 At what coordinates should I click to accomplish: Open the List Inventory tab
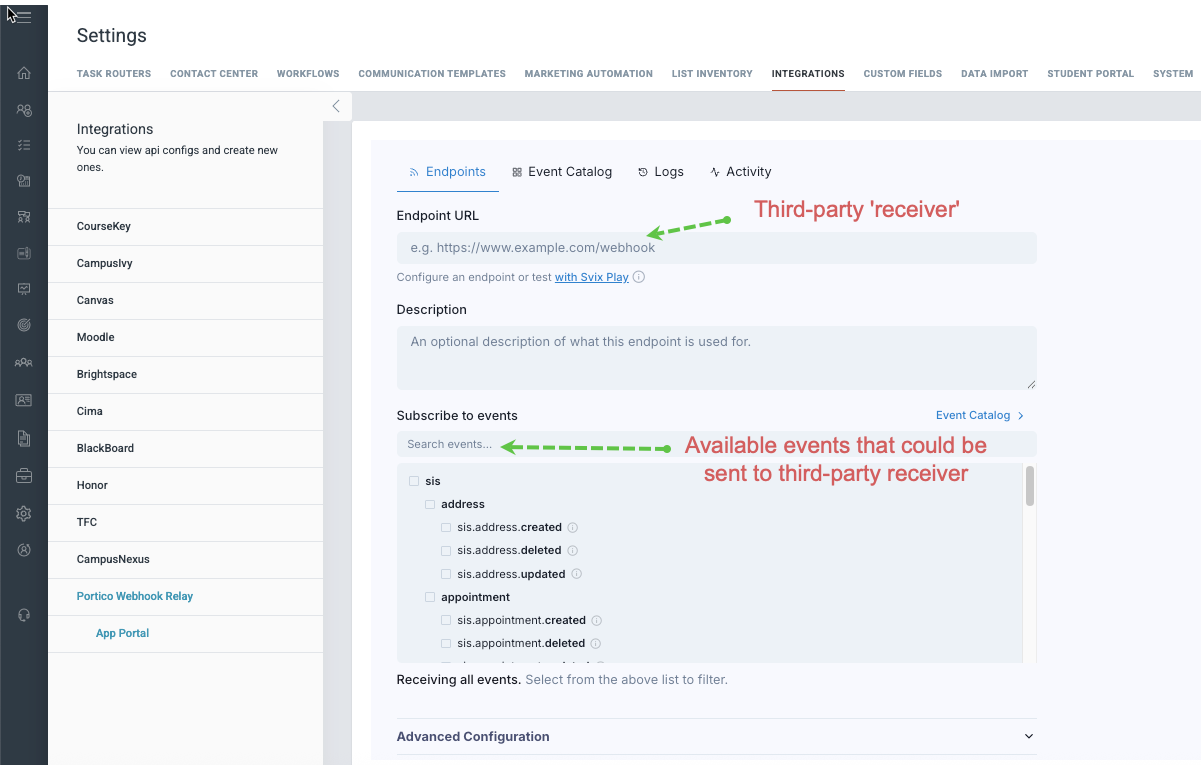[712, 74]
